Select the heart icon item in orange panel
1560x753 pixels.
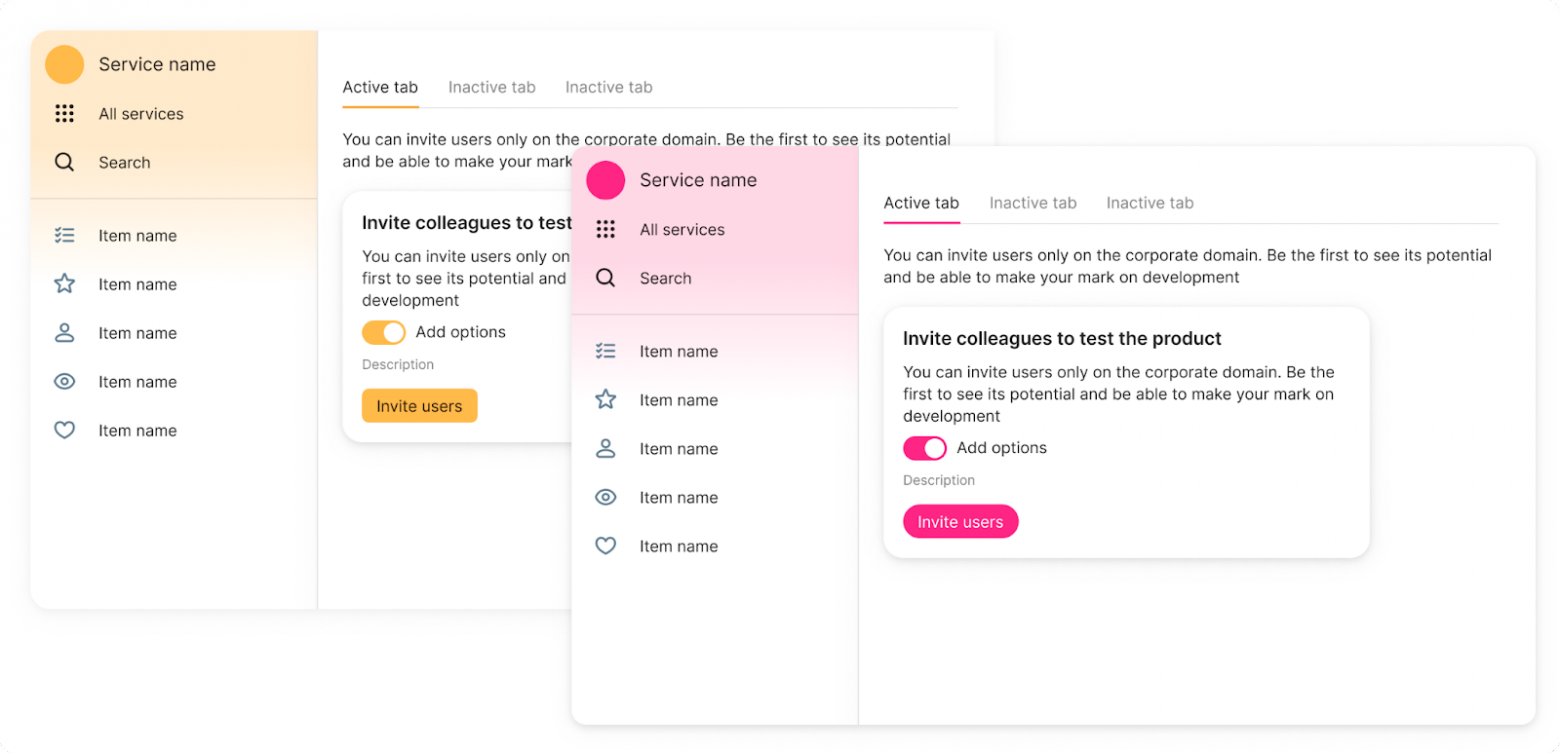[64, 431]
